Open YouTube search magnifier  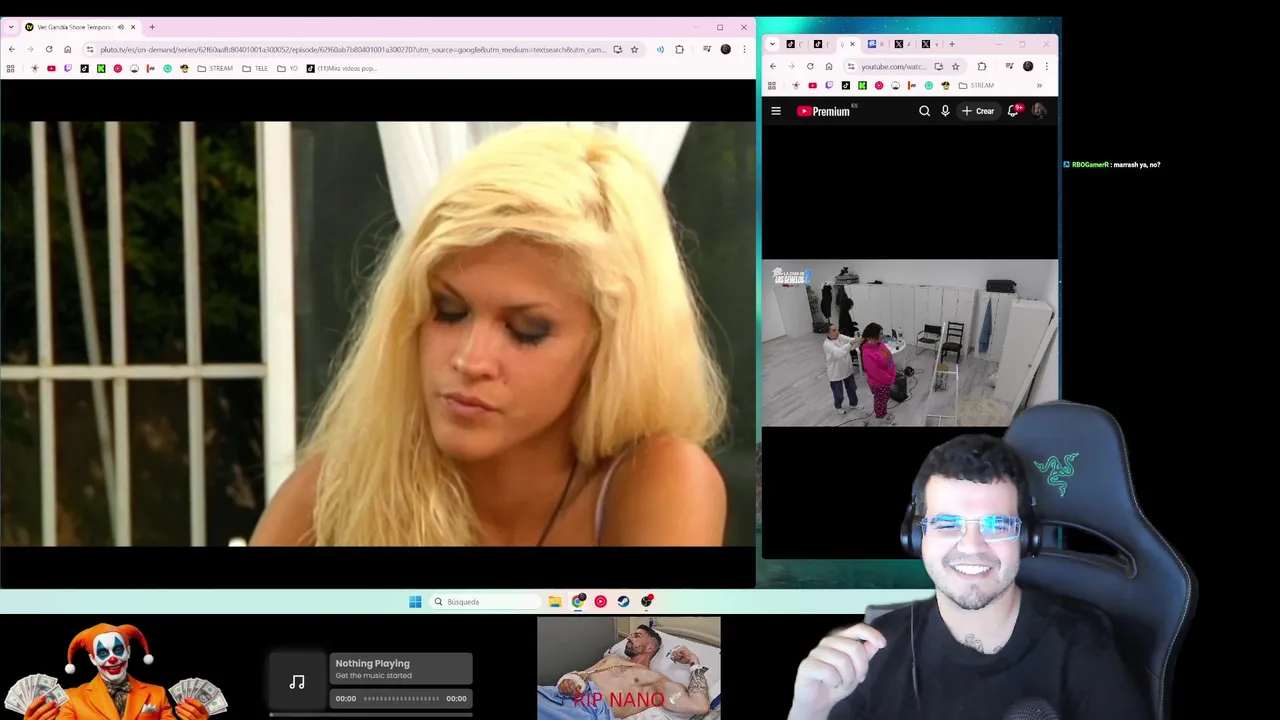pyautogui.click(x=924, y=111)
